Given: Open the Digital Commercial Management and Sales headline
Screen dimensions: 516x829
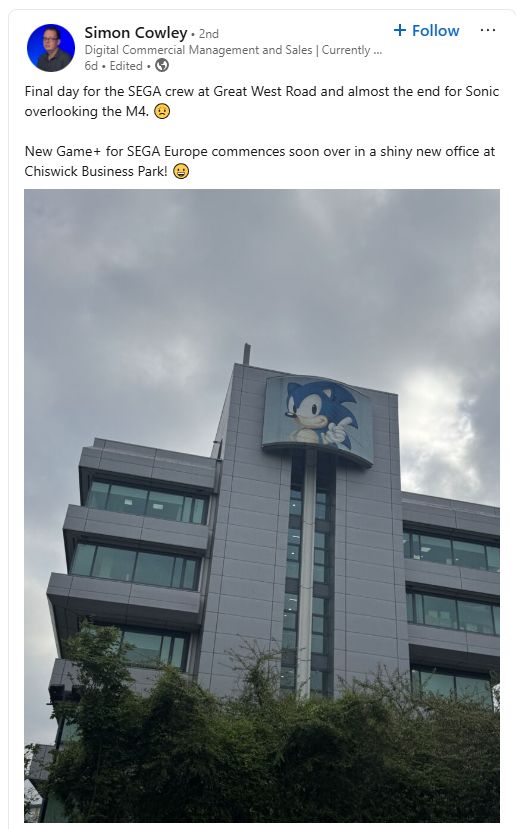Looking at the screenshot, I should pos(233,50).
